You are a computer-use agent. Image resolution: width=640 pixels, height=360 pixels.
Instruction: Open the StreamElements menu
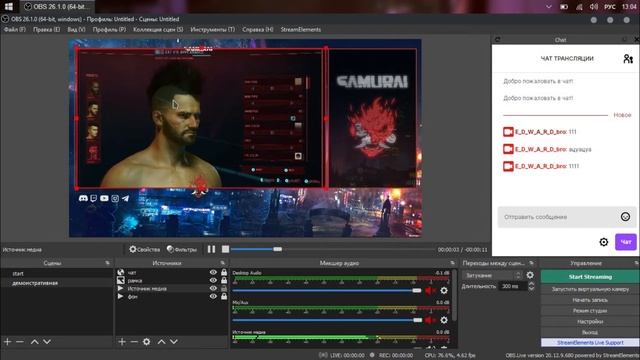(x=301, y=29)
